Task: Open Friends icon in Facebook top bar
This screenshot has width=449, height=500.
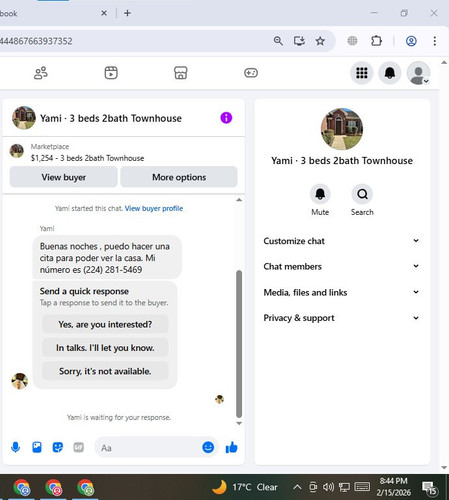Action: [x=41, y=73]
